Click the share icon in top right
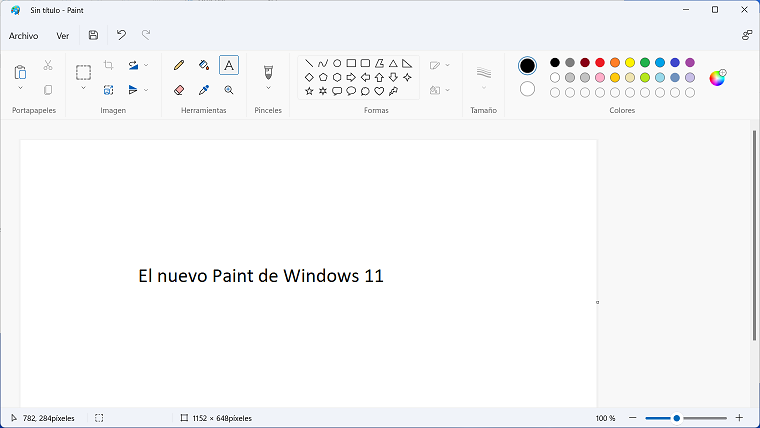This screenshot has height=428, width=760. [x=747, y=35]
